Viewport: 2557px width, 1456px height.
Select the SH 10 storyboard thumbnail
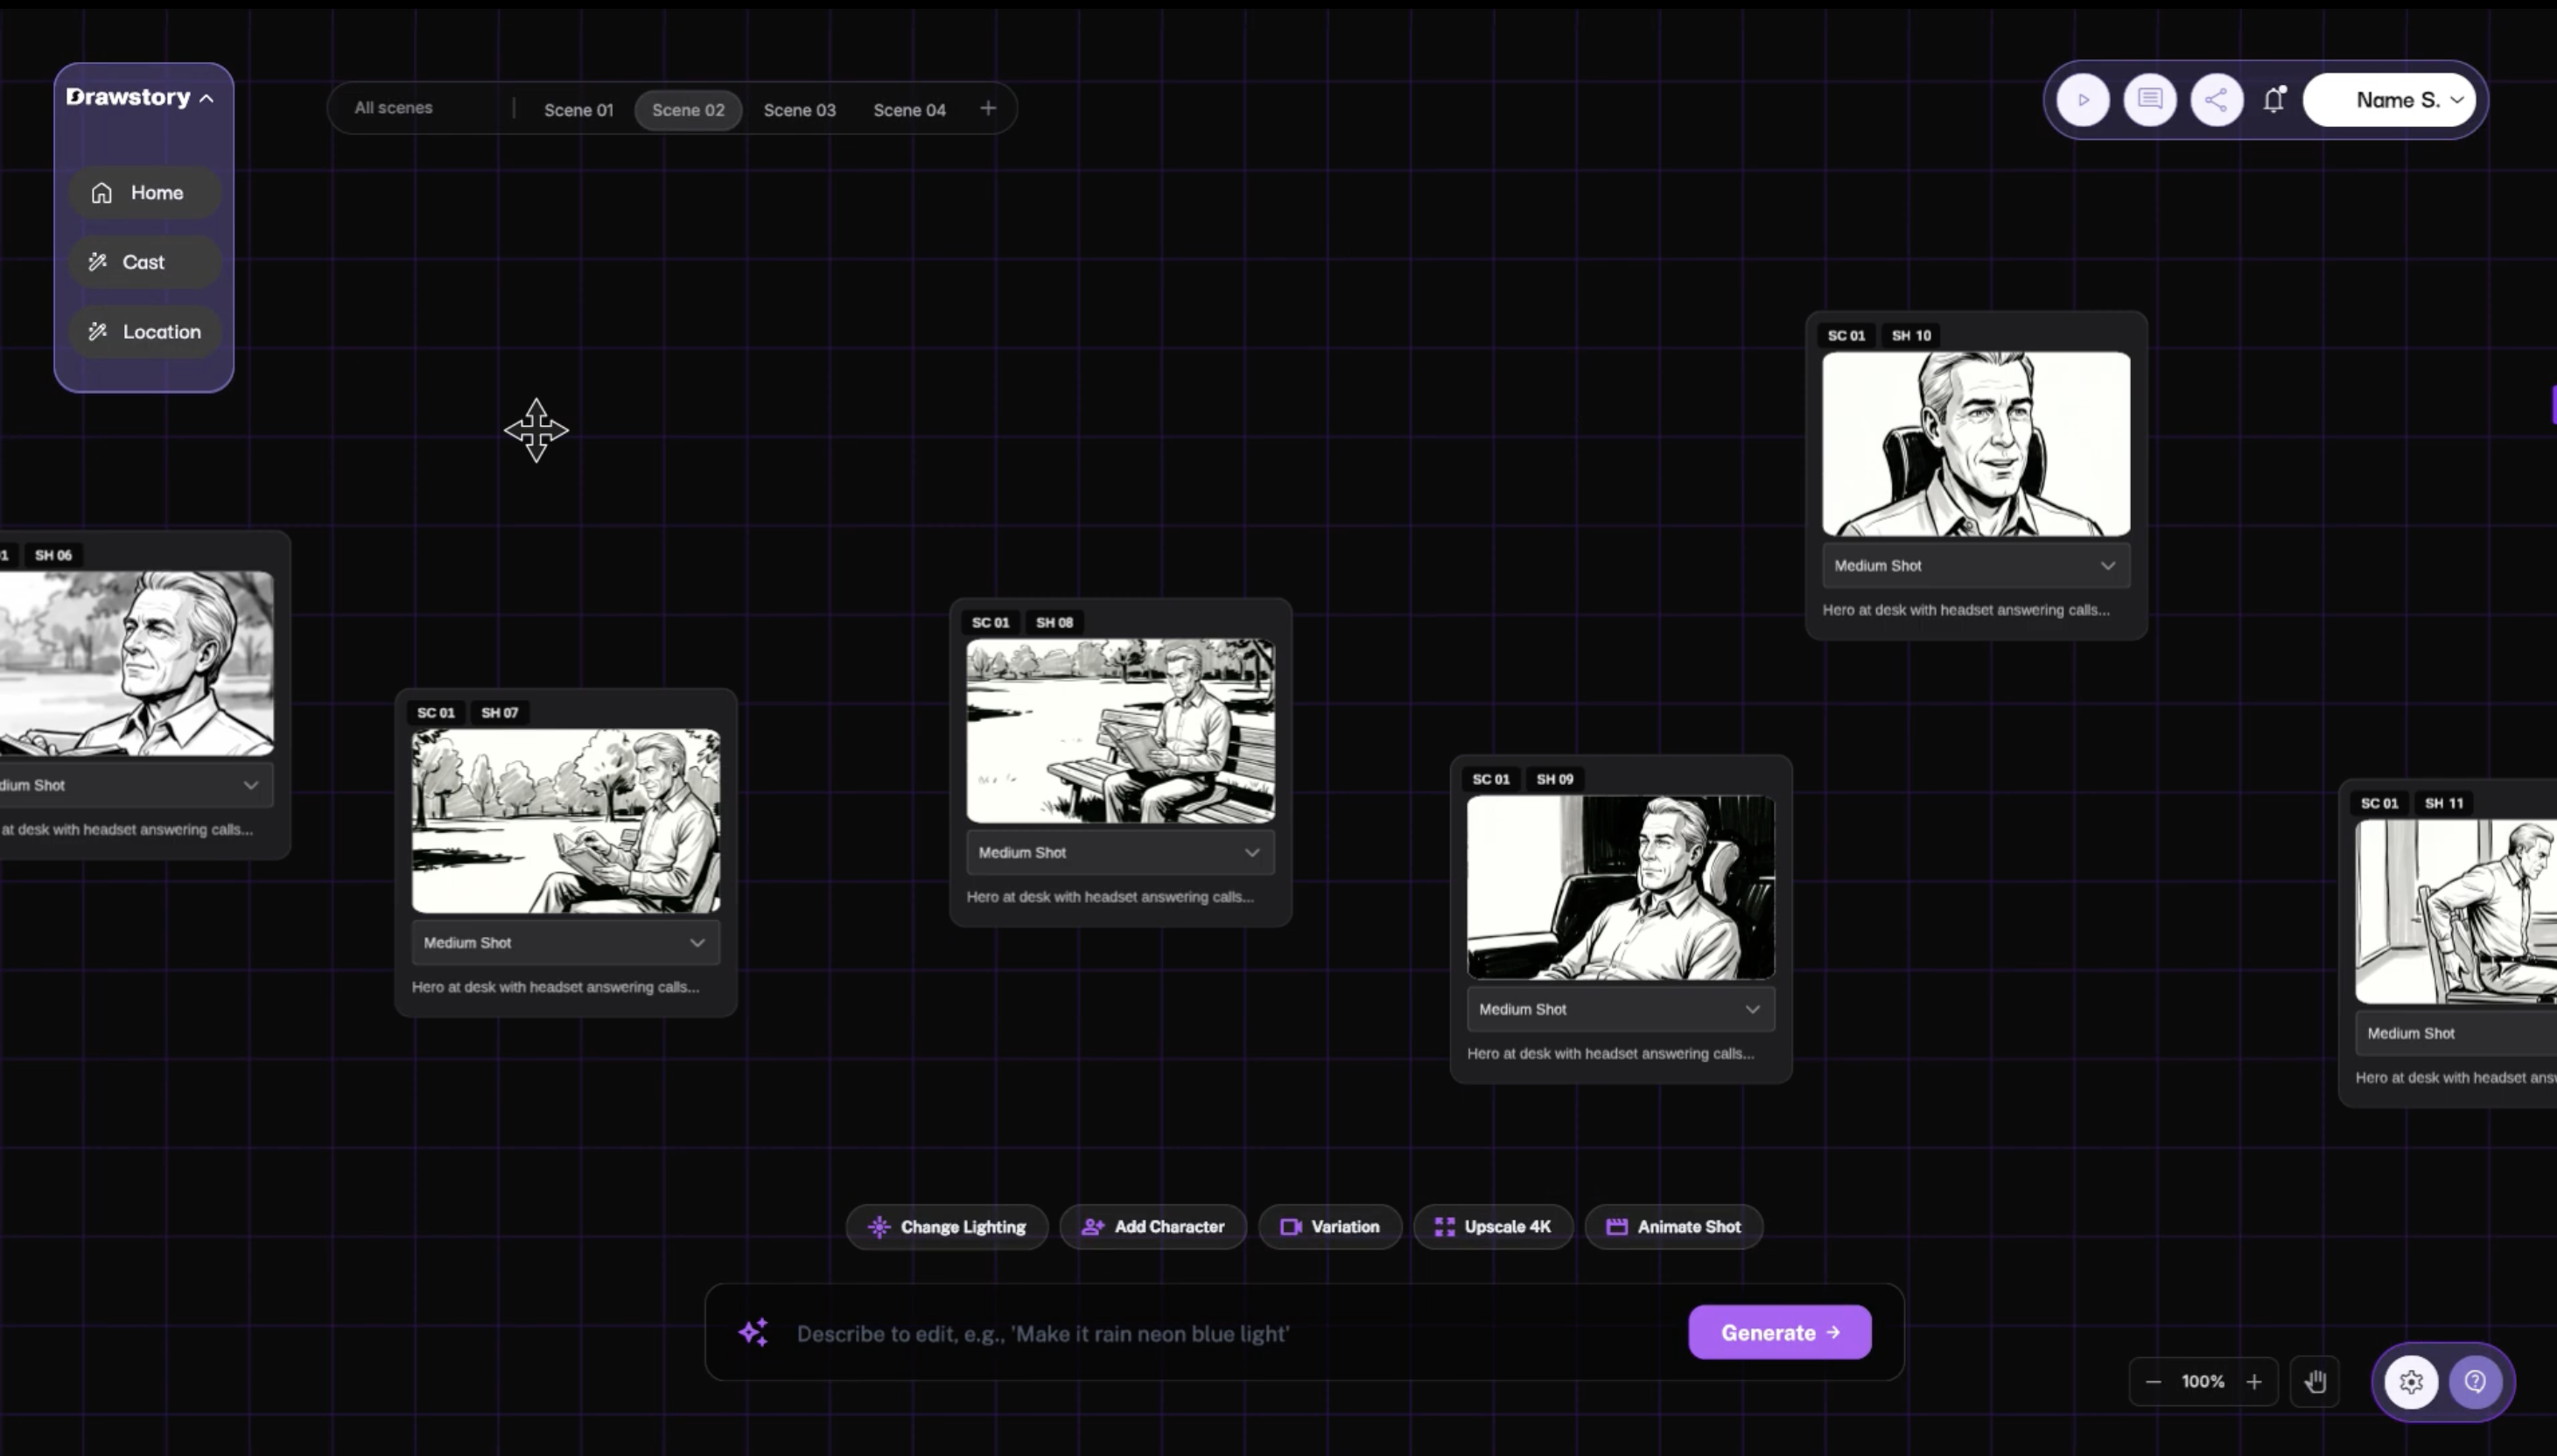[x=1976, y=444]
